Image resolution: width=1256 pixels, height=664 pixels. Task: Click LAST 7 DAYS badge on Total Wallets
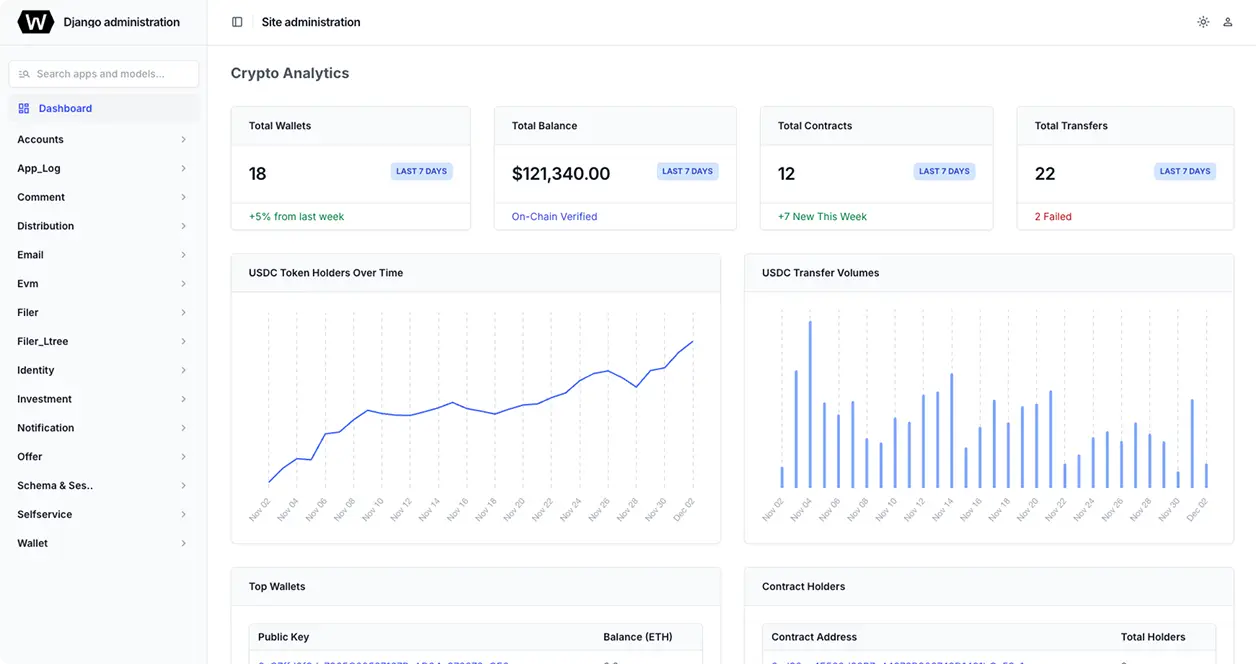421,171
